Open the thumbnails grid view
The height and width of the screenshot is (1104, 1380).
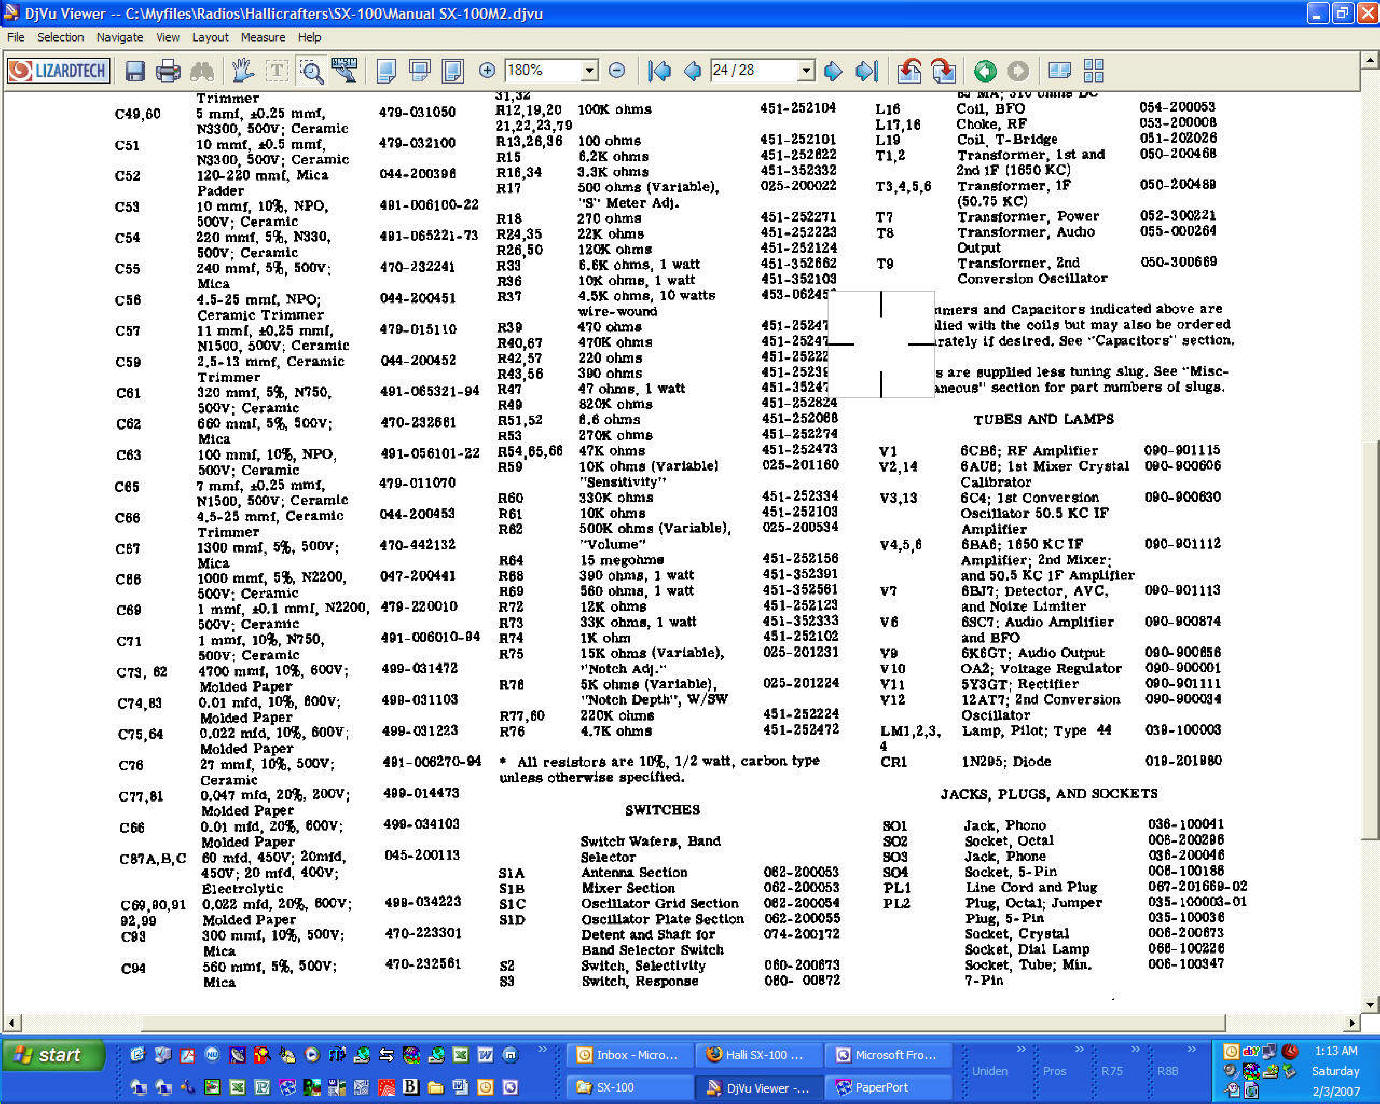click(1094, 70)
